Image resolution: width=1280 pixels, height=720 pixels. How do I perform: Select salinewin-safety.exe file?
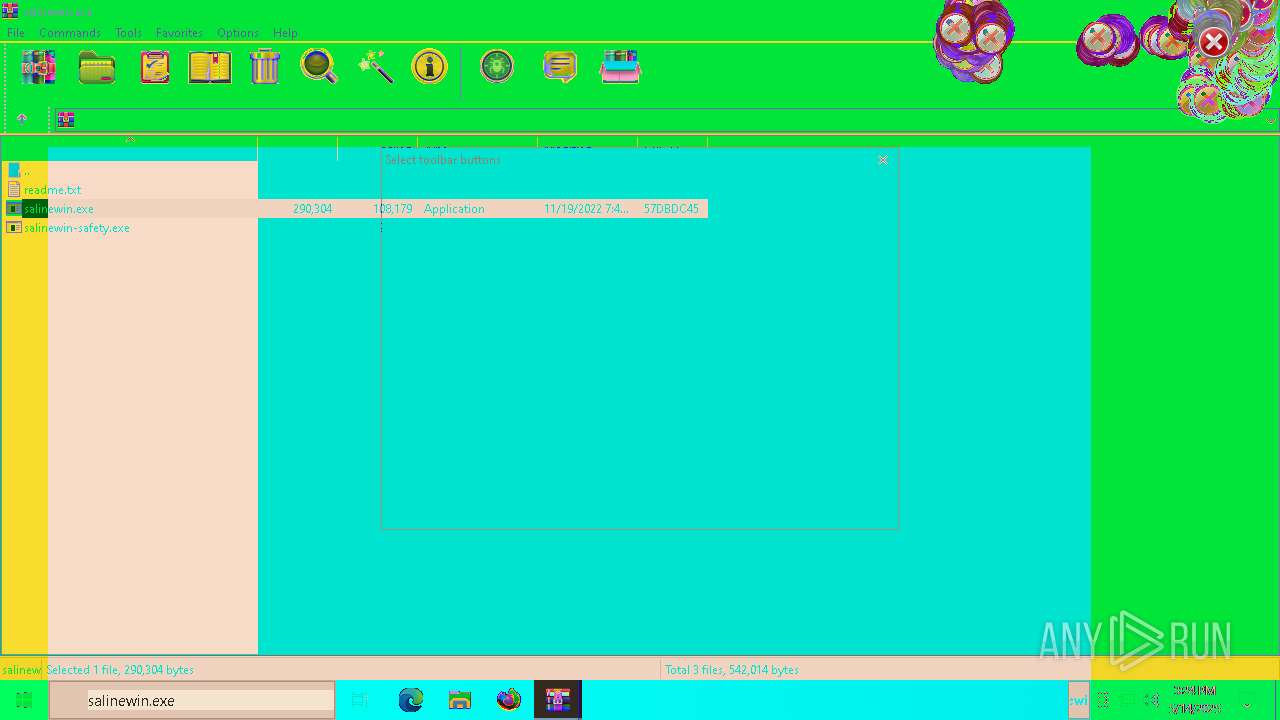tap(68, 227)
